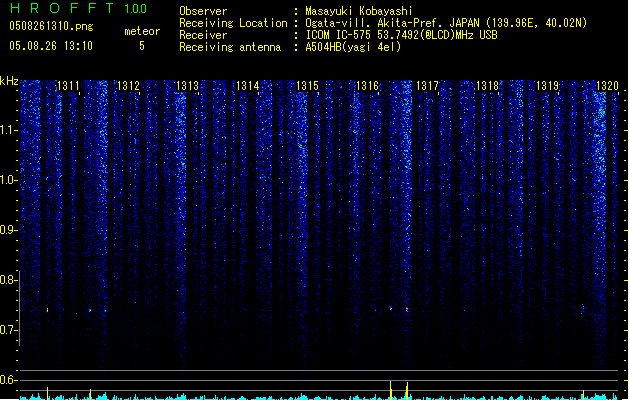Select the ICOM IC-575 53.7492 MHz USB text
The height and width of the screenshot is (400, 629).
coord(401,35)
